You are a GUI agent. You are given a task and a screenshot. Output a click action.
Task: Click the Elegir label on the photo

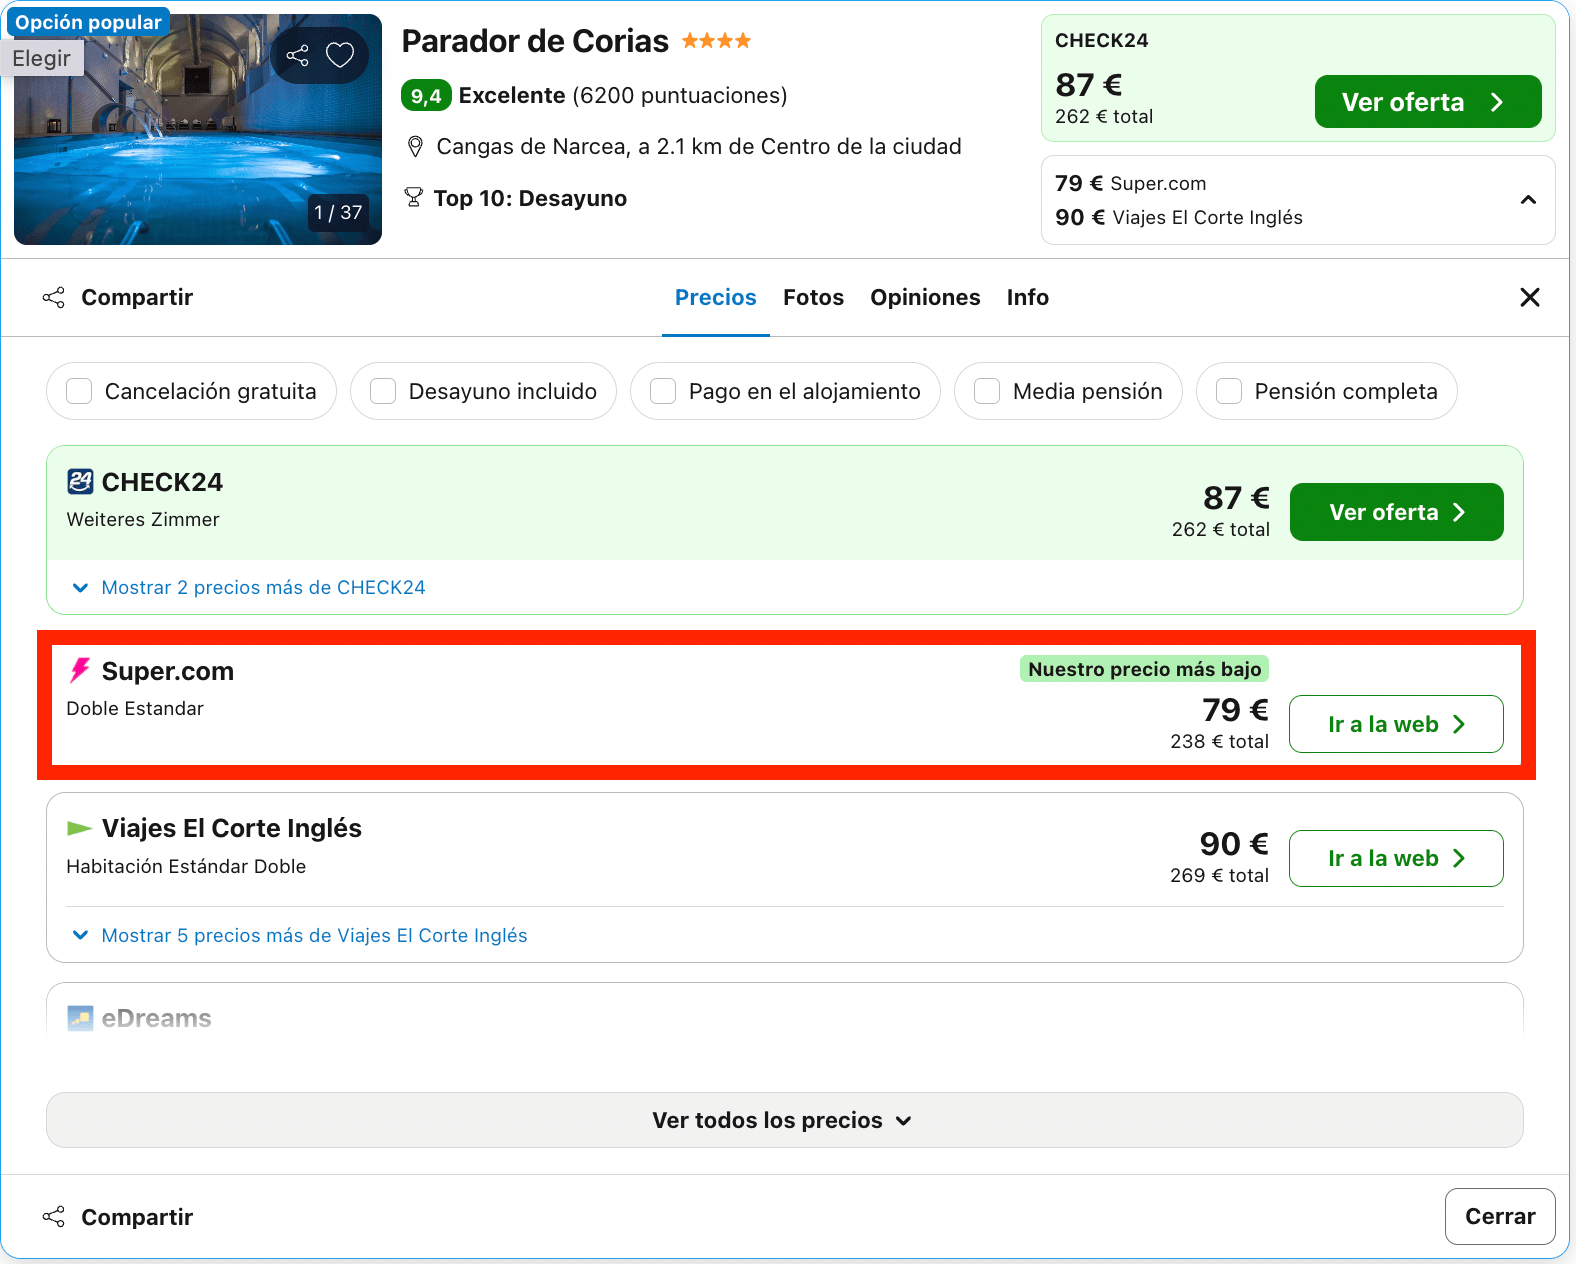coord(42,59)
